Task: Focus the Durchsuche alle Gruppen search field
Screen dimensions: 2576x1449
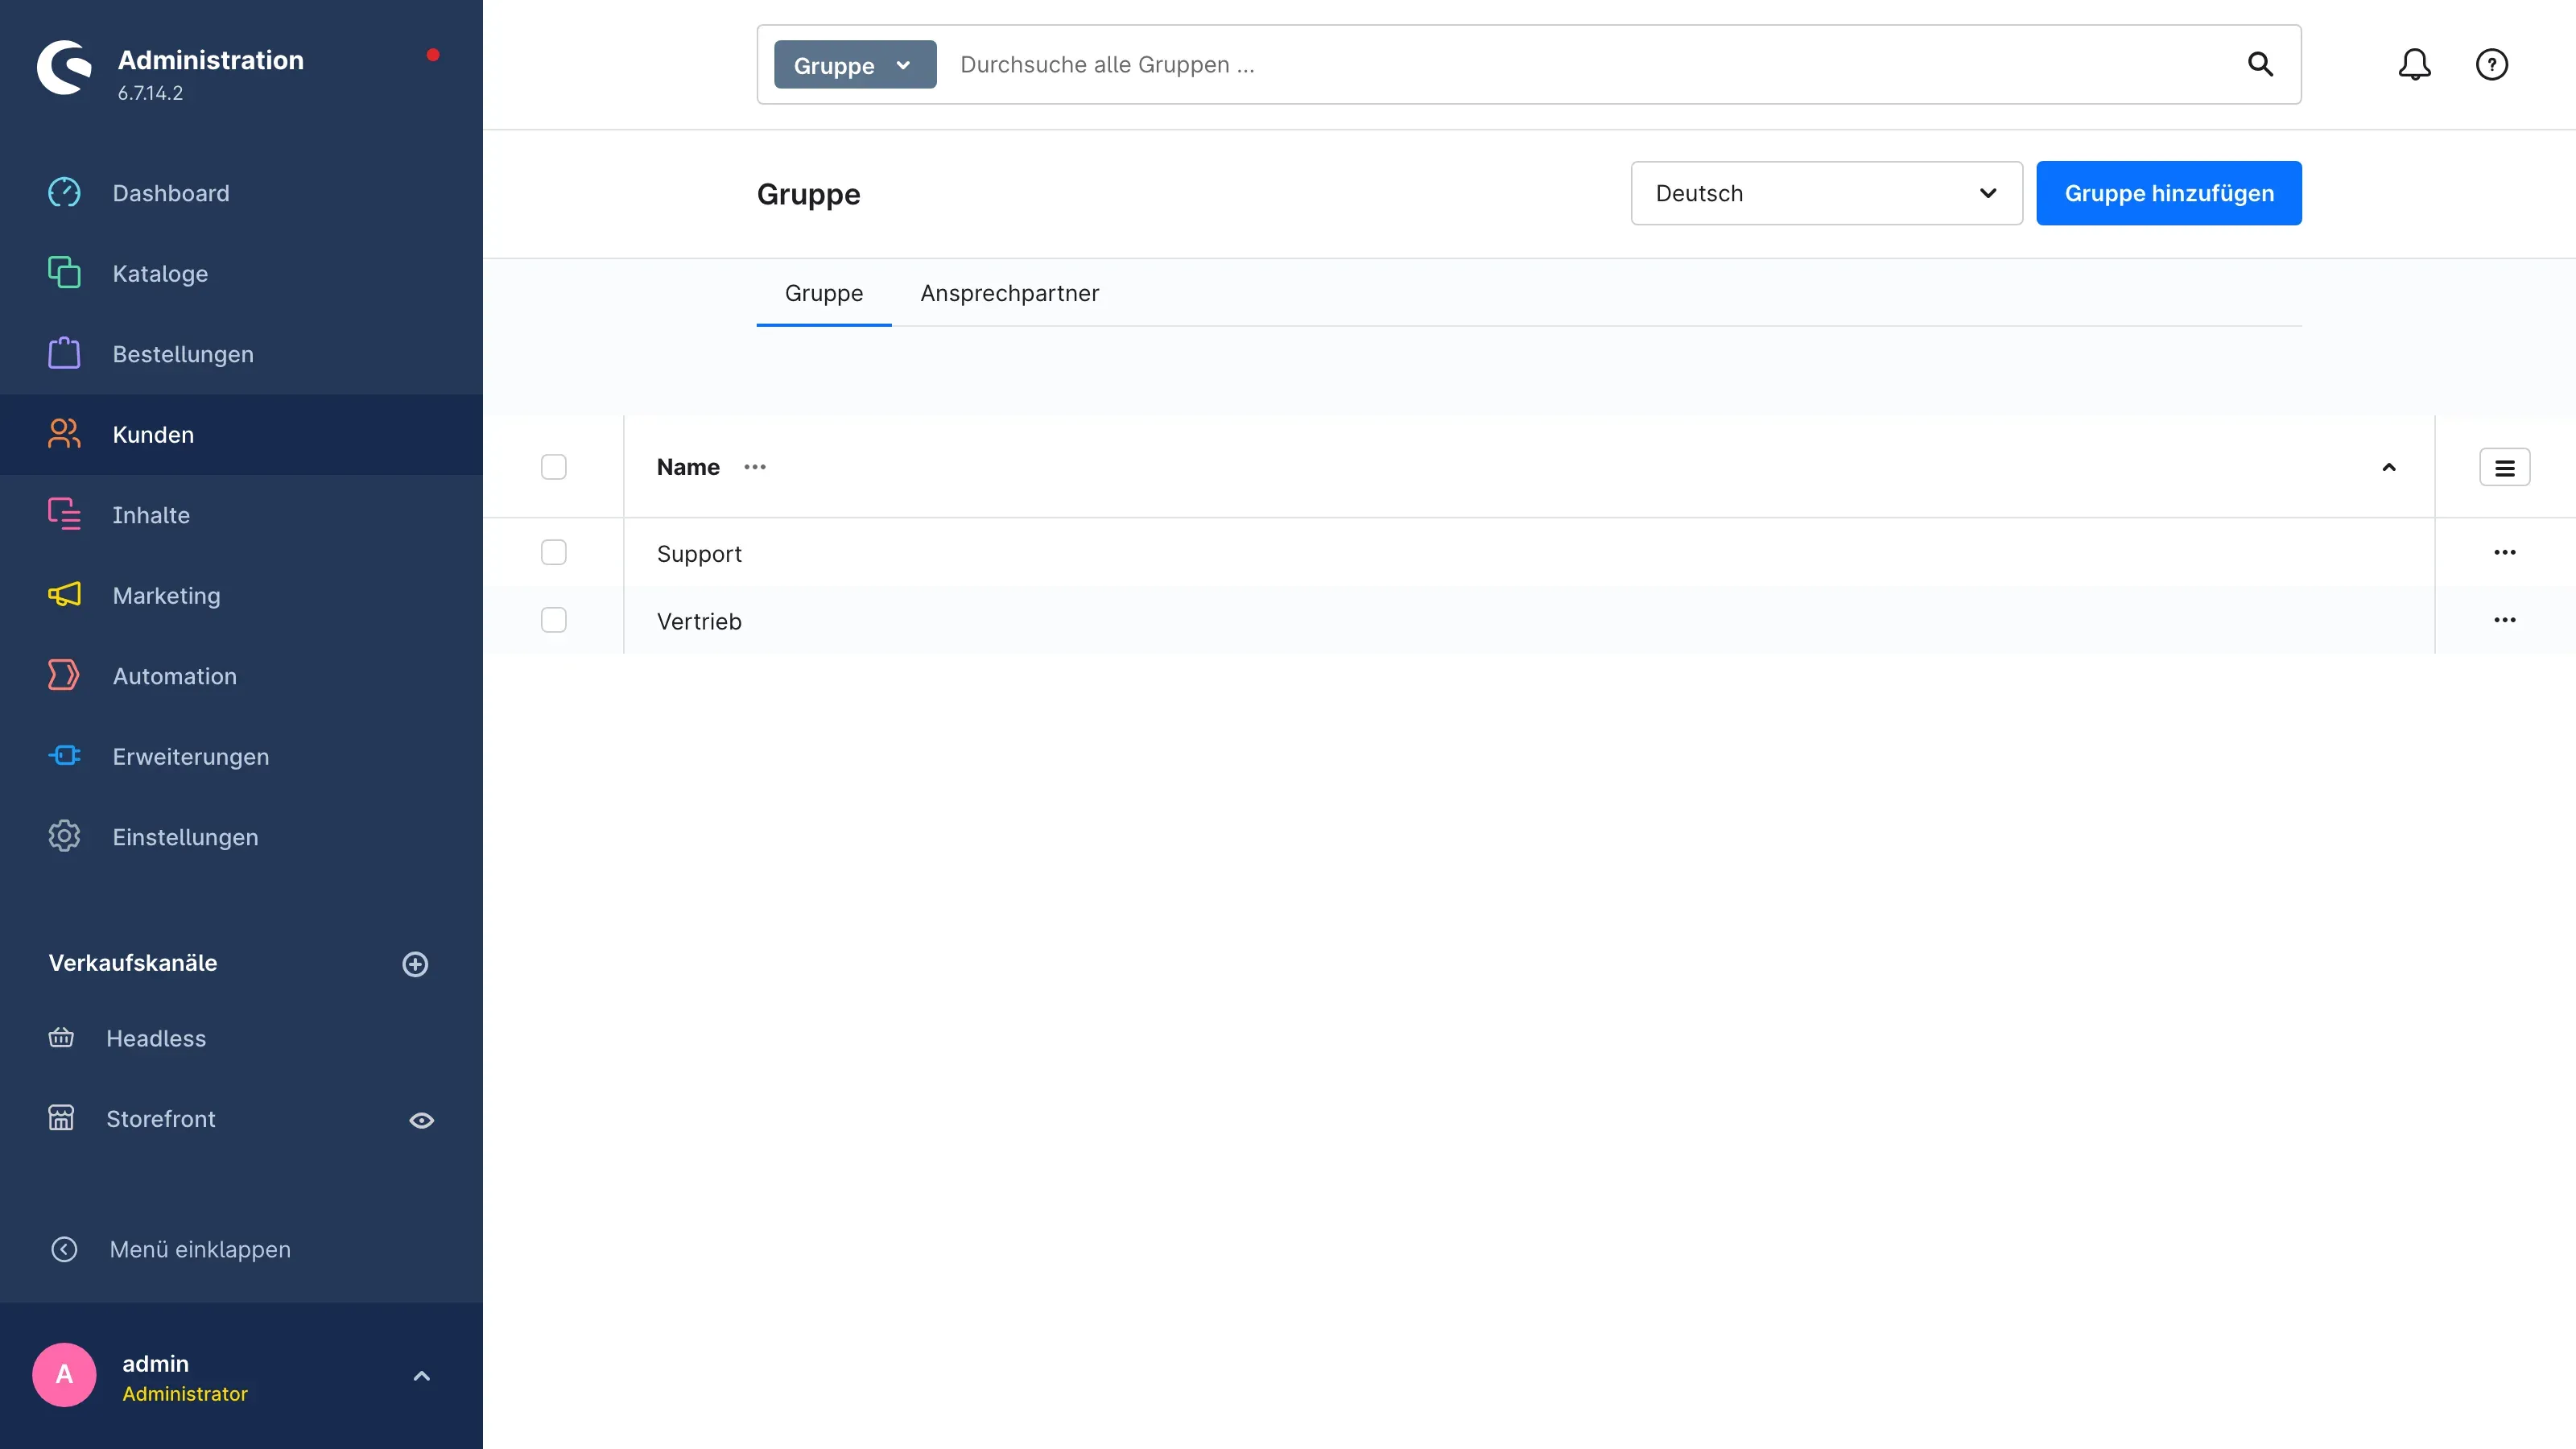Action: click(x=1590, y=65)
